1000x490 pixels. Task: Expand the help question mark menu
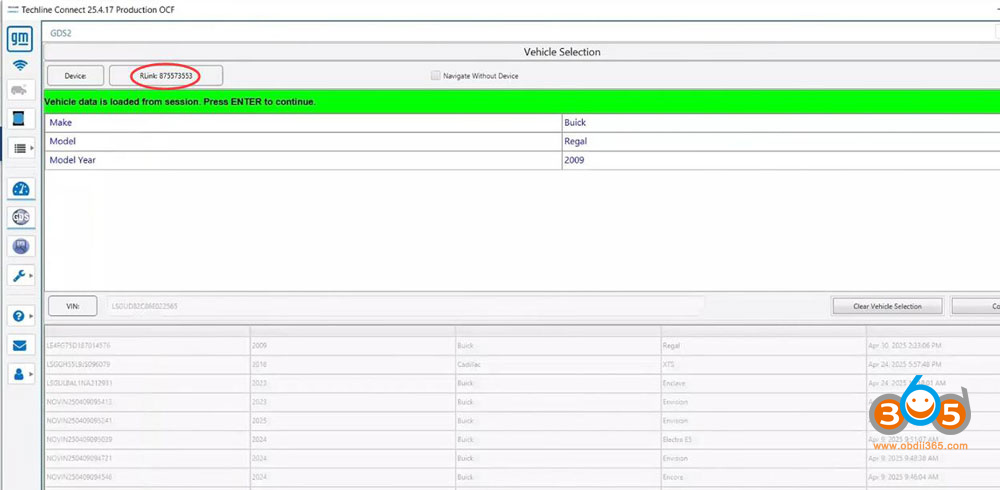(x=22, y=316)
